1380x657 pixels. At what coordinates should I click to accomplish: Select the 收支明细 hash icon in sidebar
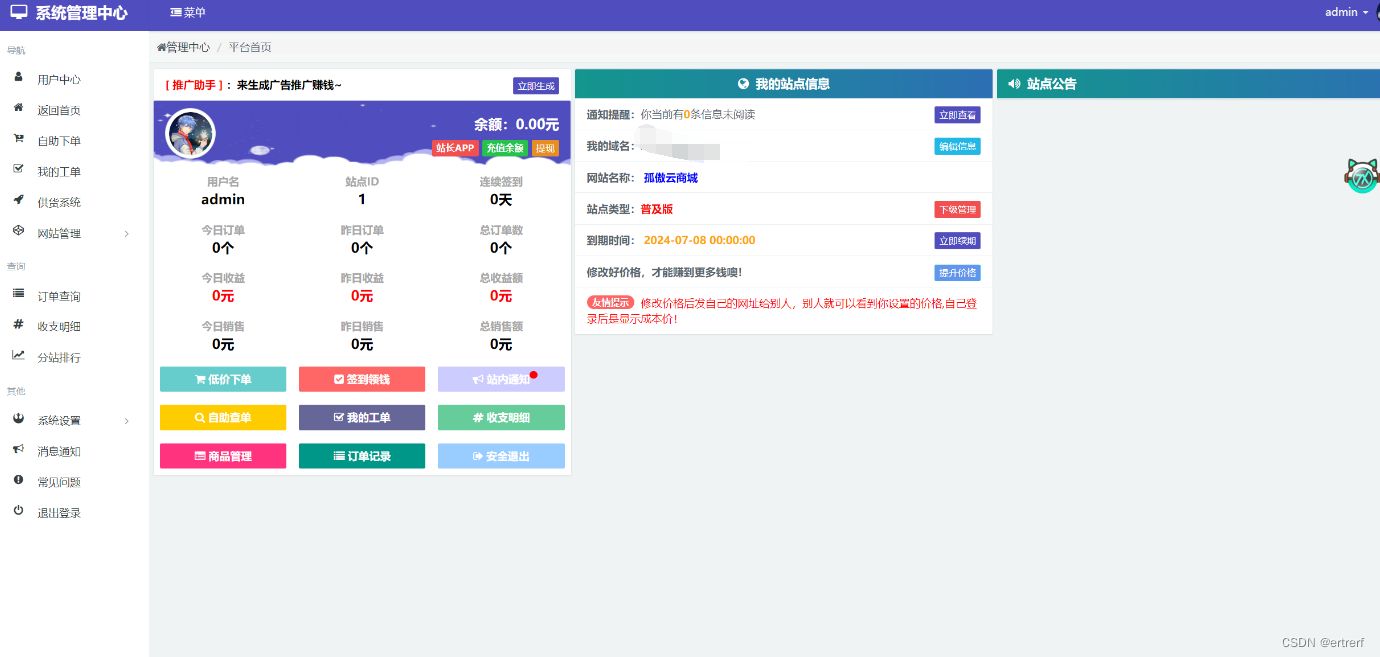pyautogui.click(x=19, y=325)
